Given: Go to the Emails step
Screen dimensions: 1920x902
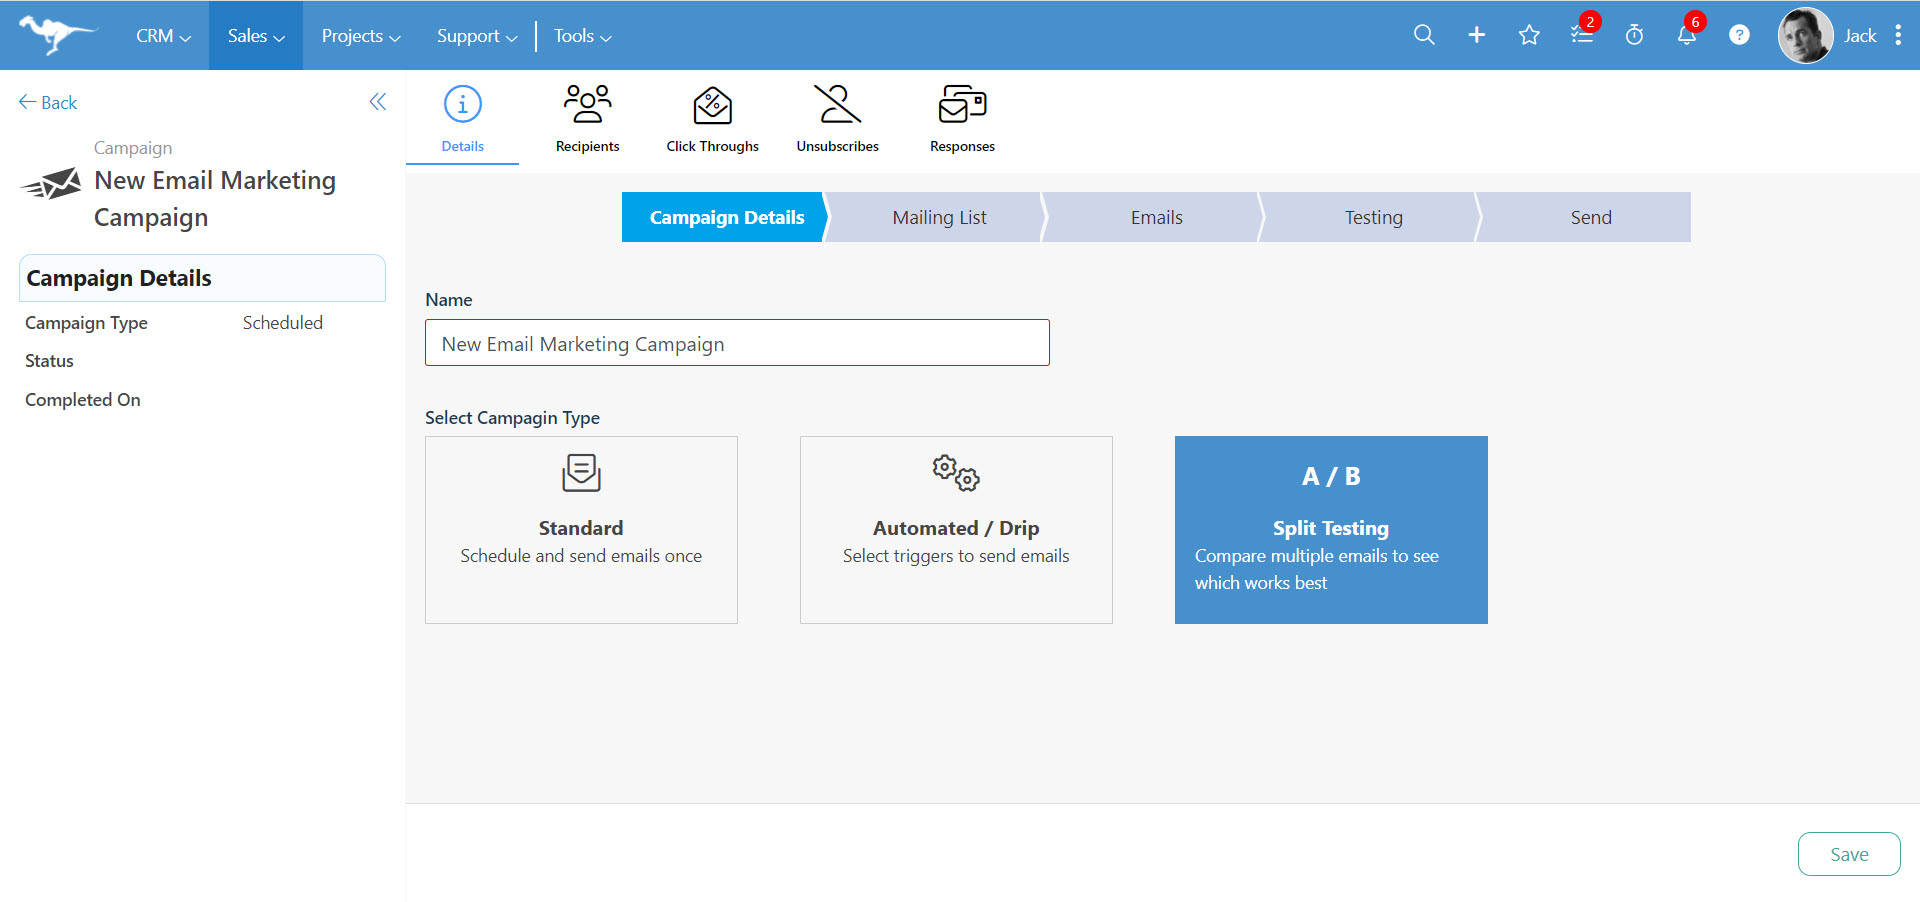Looking at the screenshot, I should coord(1156,217).
